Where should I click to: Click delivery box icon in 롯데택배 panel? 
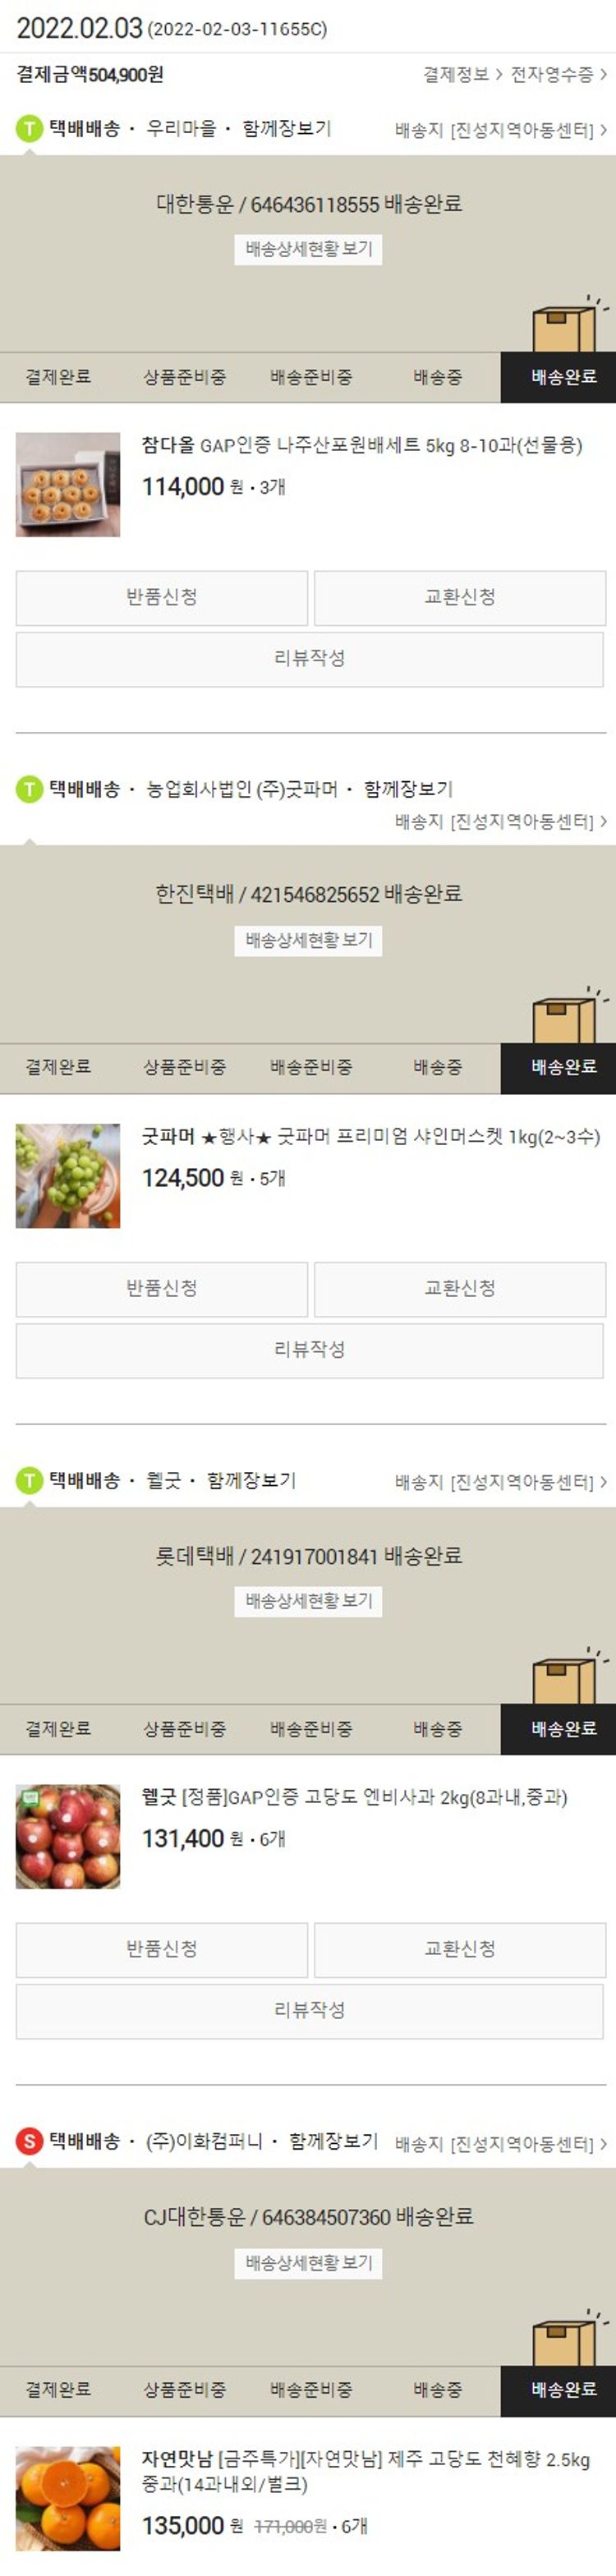pos(568,1676)
